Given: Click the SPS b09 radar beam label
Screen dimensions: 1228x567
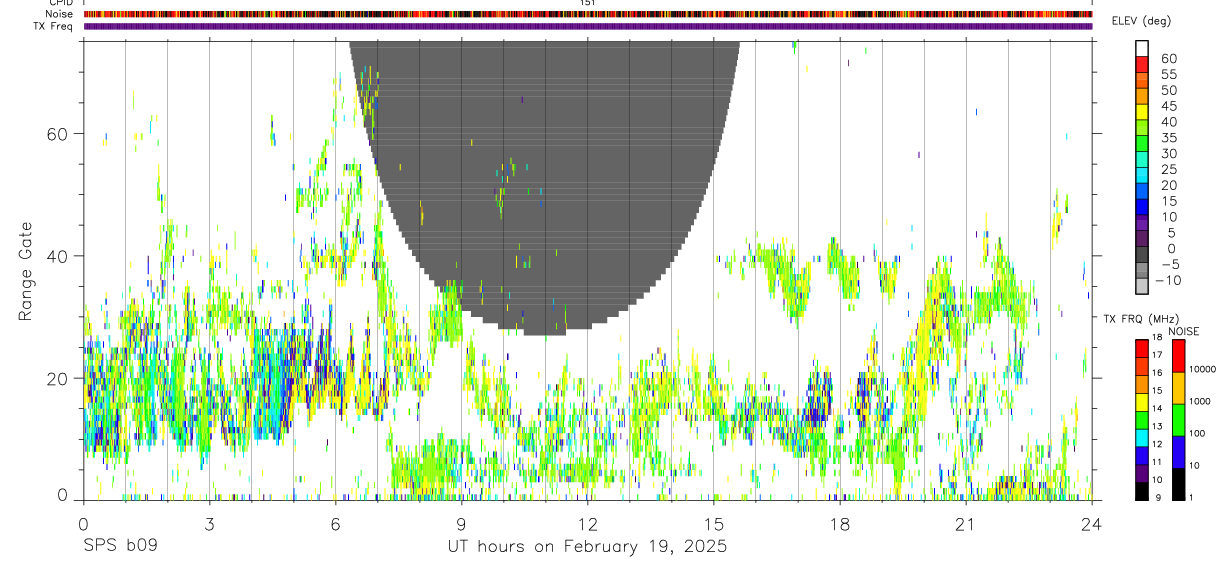Looking at the screenshot, I should pos(120,548).
